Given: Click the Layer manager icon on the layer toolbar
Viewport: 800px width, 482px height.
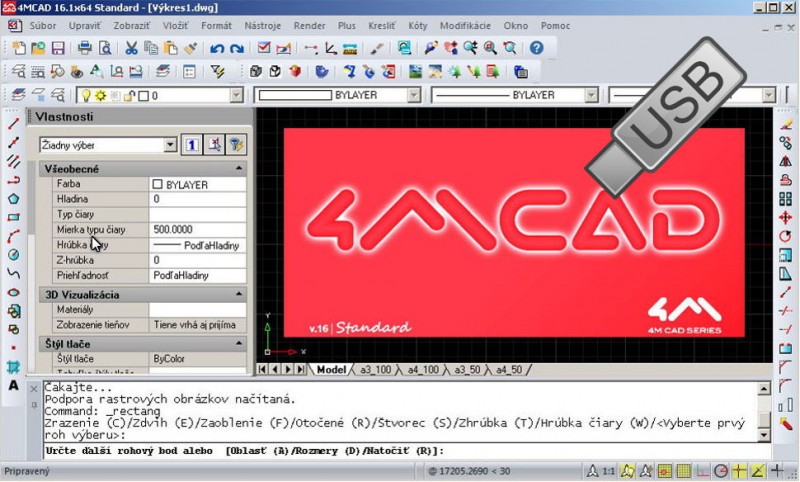Looking at the screenshot, I should (x=18, y=95).
